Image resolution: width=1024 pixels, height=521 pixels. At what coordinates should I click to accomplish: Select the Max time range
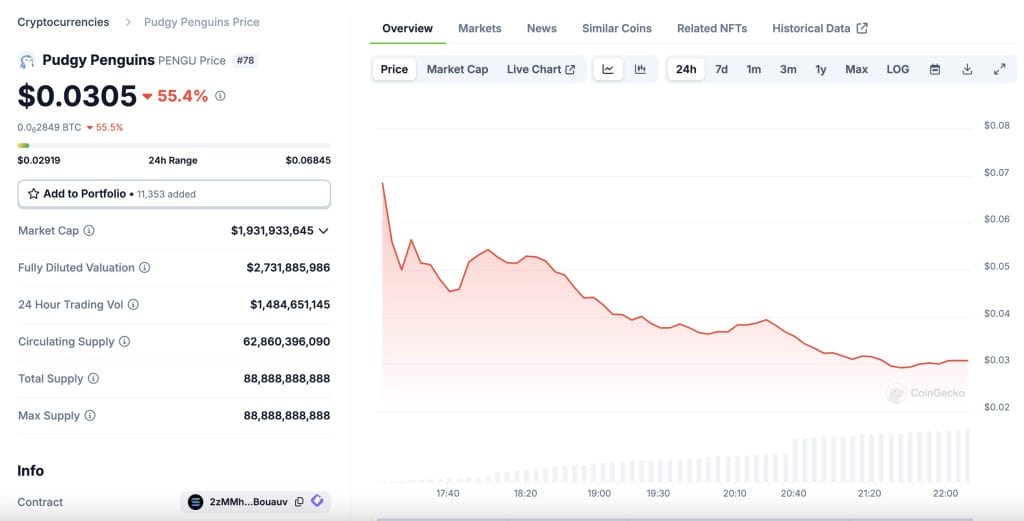coord(856,69)
